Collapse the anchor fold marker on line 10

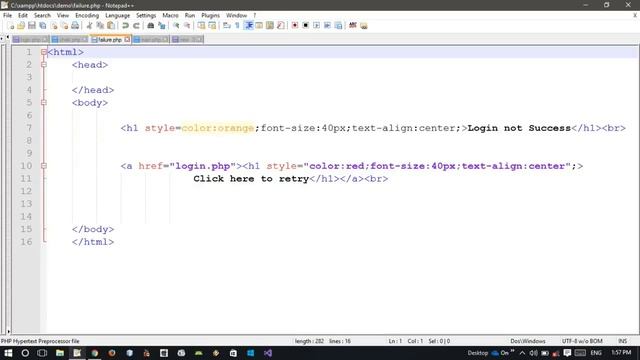[44, 166]
